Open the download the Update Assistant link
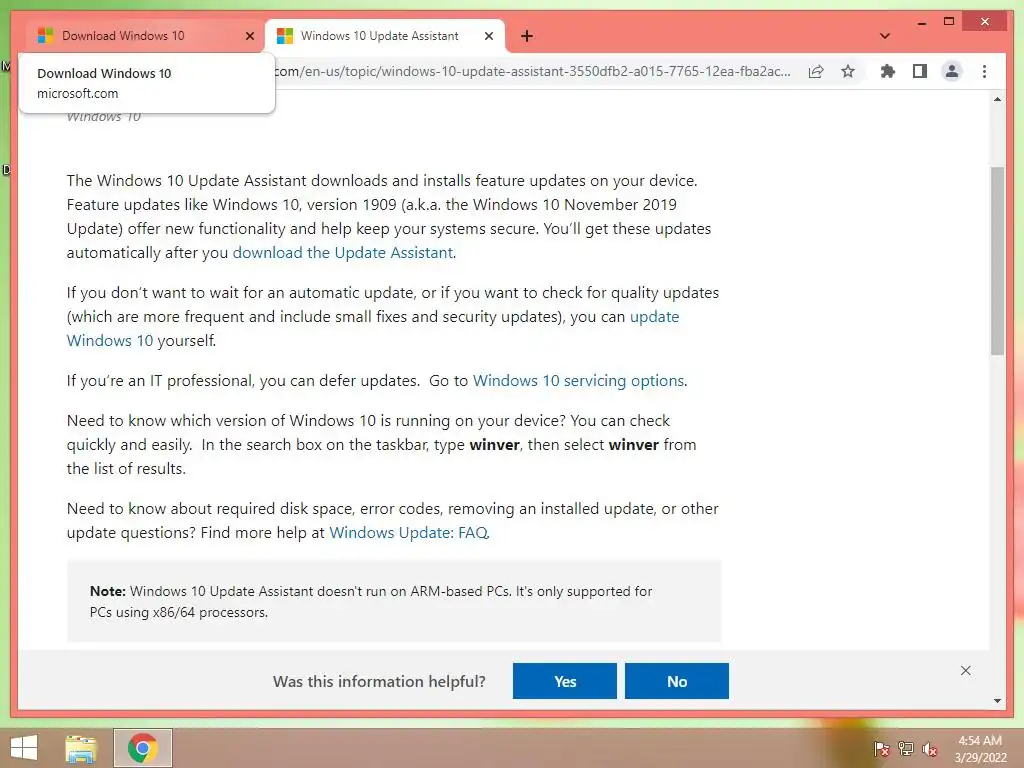 click(x=343, y=253)
